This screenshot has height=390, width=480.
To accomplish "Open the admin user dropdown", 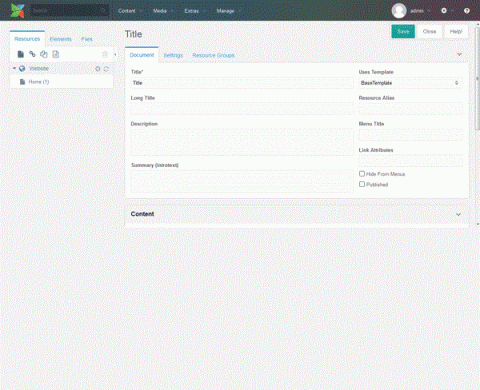I will [420, 11].
